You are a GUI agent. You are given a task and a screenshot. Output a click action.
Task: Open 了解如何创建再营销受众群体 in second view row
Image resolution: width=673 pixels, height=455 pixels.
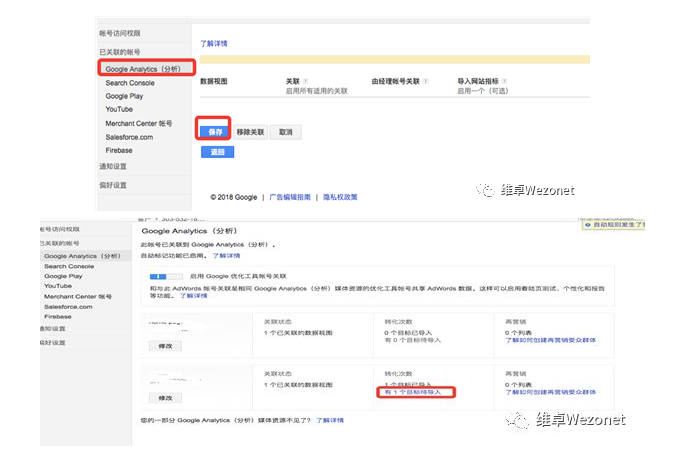(551, 392)
